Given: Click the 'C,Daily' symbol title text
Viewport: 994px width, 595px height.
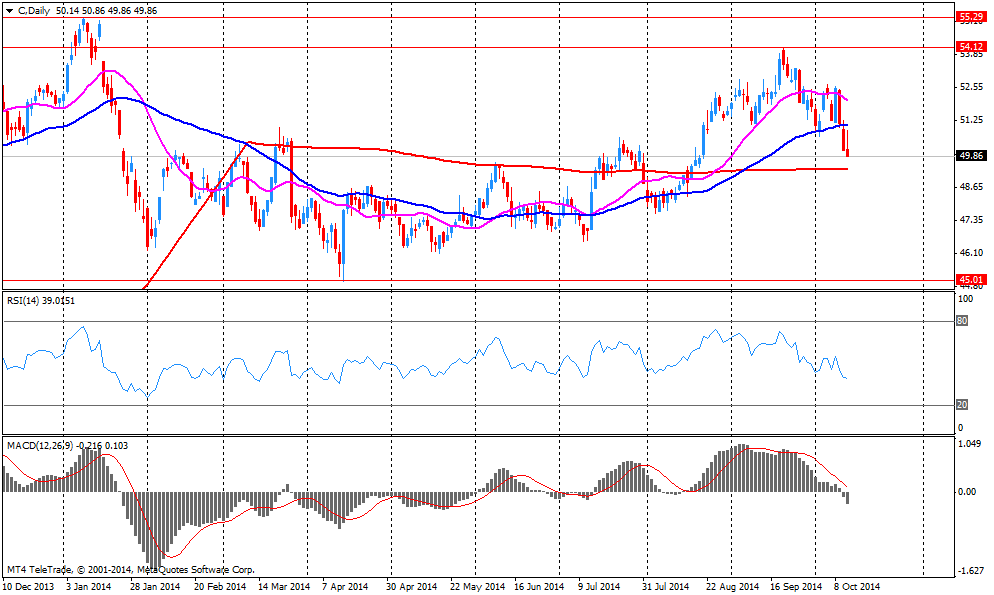Looking at the screenshot, I should [x=34, y=11].
